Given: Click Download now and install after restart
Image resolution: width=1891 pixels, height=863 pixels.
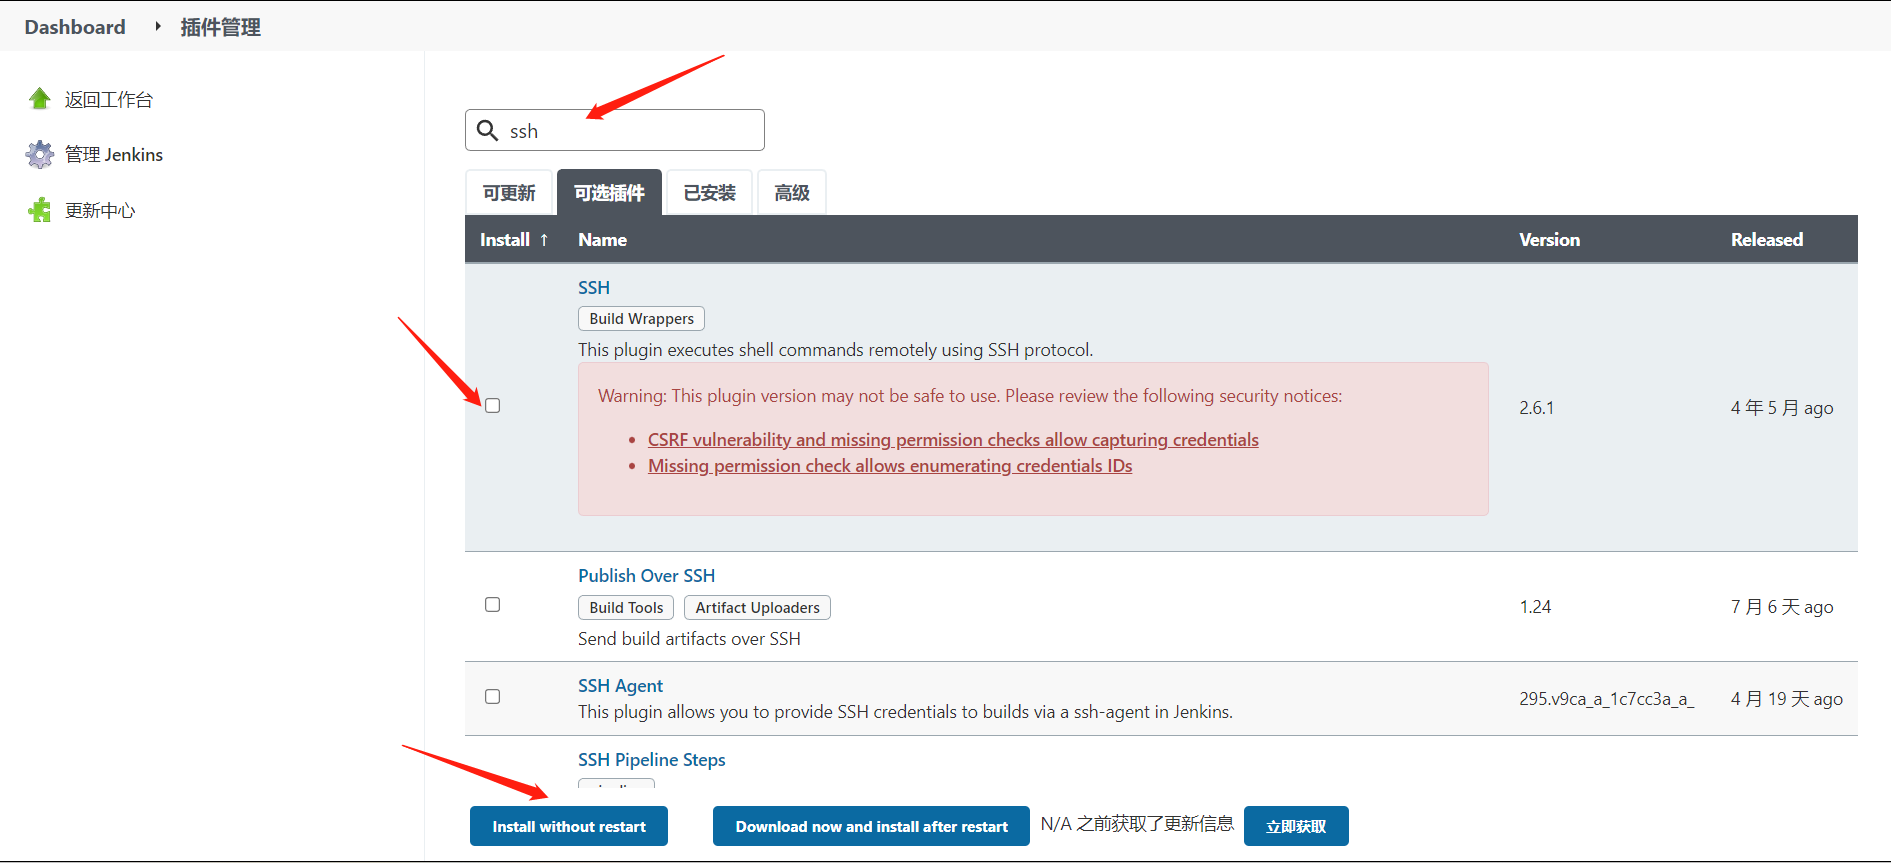Looking at the screenshot, I should coord(871,827).
